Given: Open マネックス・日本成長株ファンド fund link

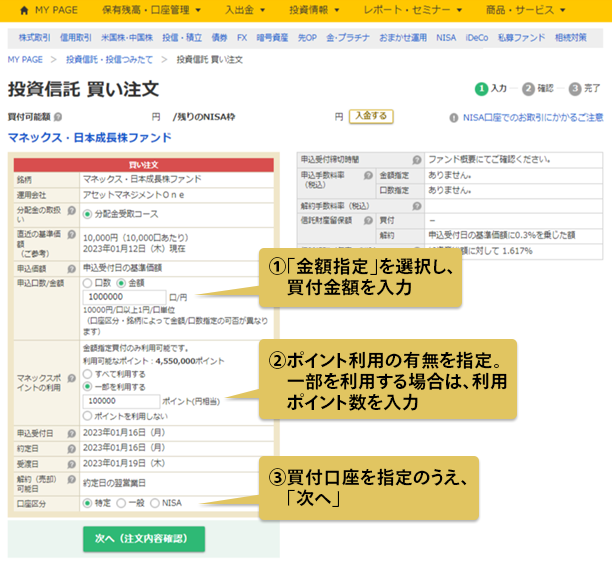Looking at the screenshot, I should [90, 137].
